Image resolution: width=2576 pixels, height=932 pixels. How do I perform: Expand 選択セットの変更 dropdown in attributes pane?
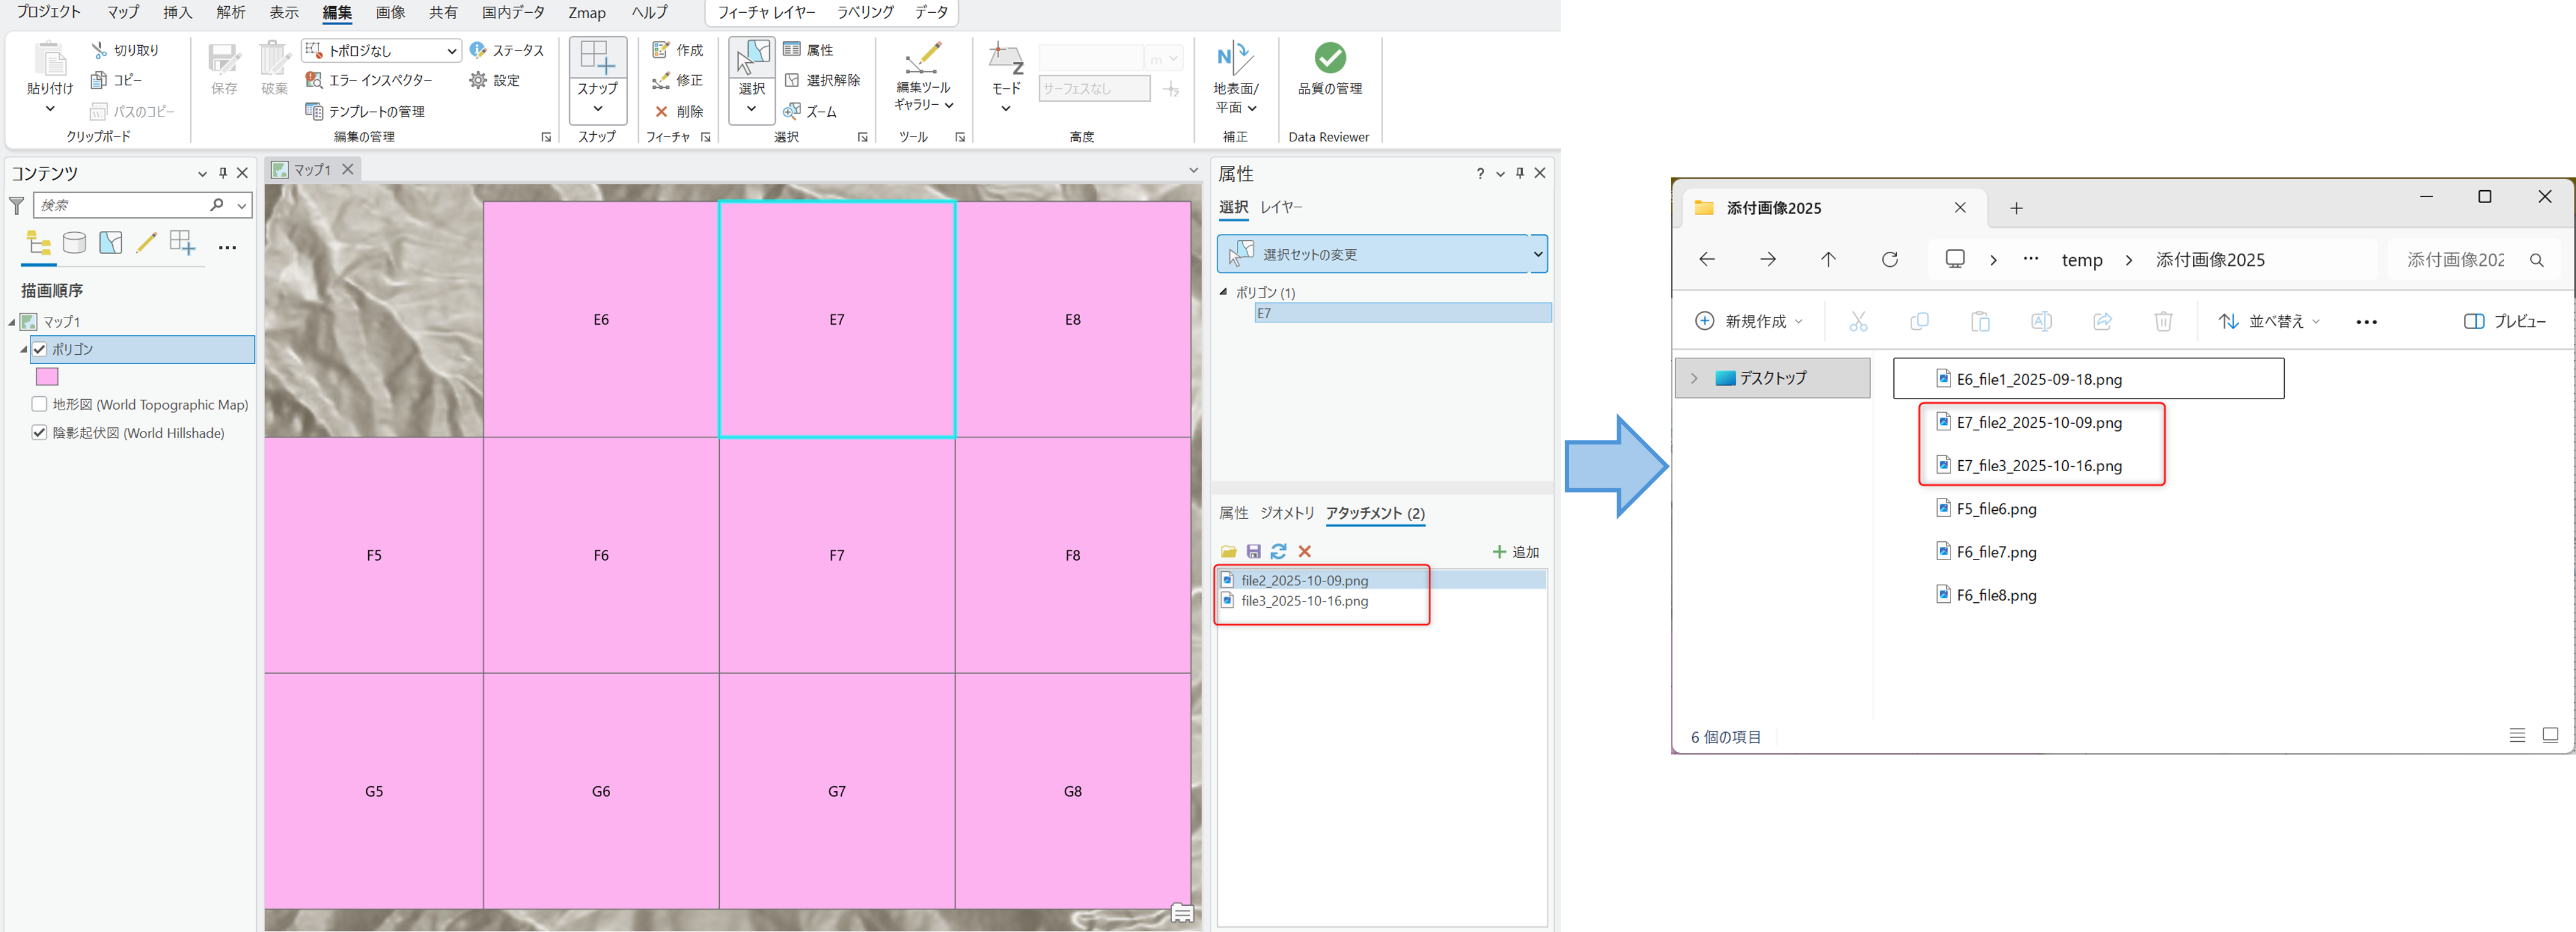(1537, 253)
